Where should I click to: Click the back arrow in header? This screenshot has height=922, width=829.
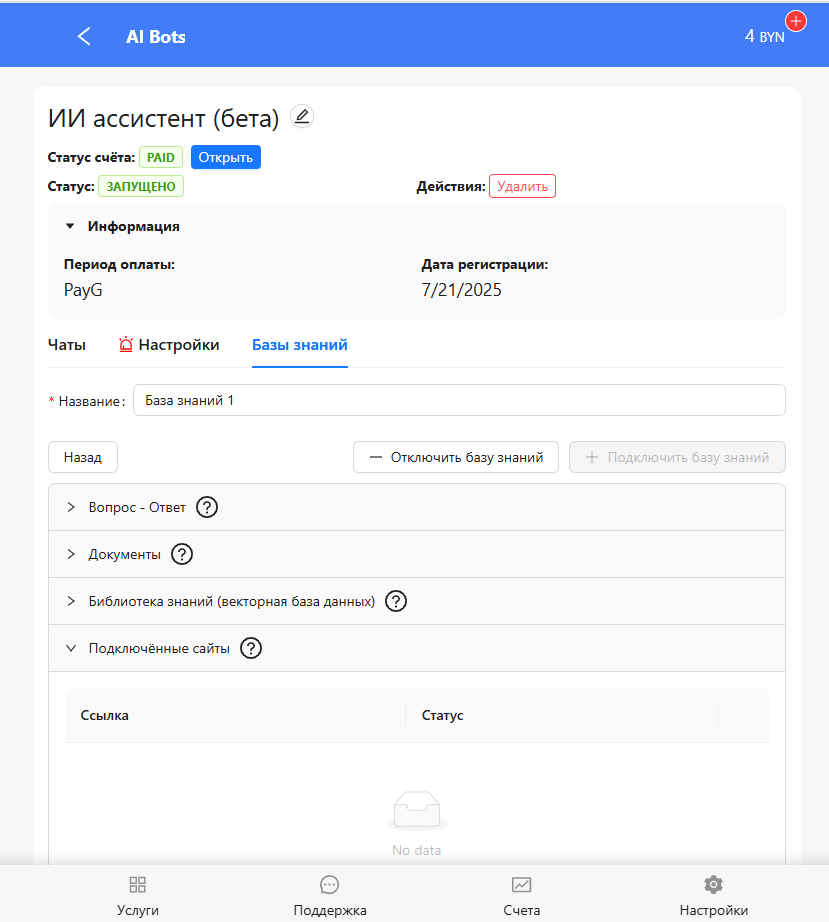[x=84, y=37]
